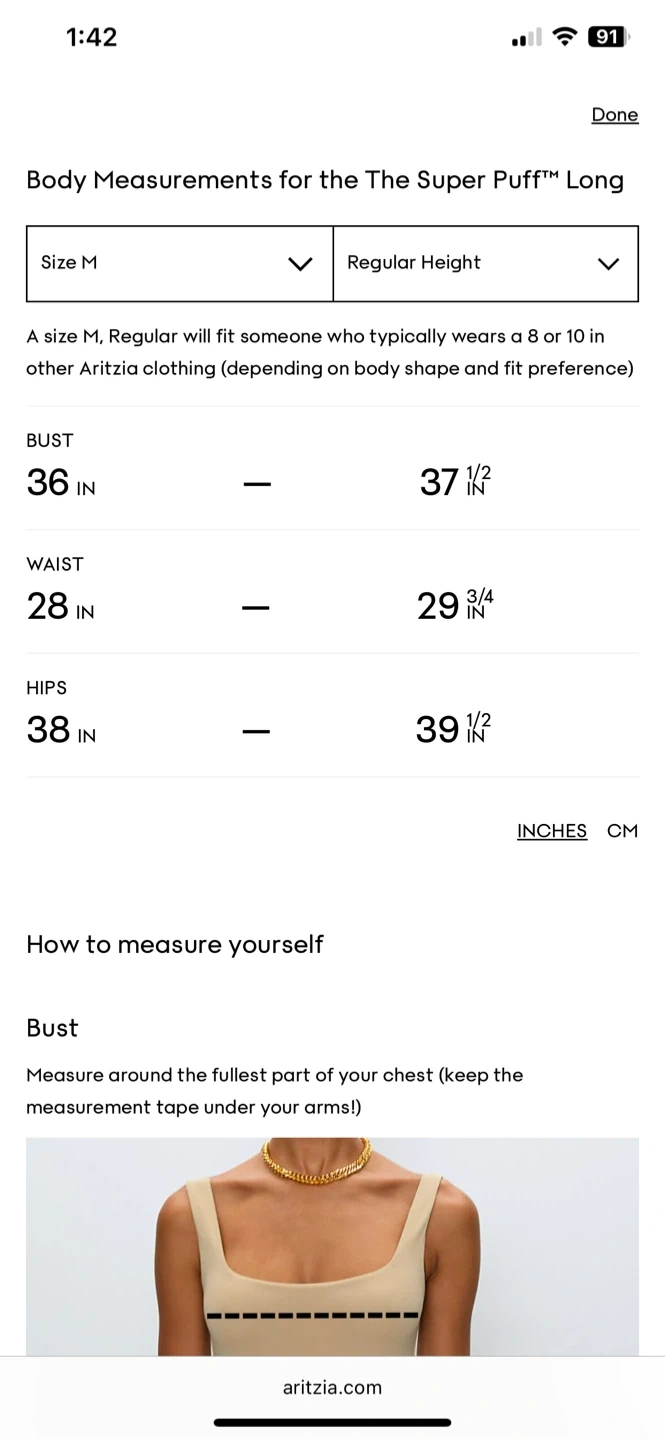The width and height of the screenshot is (665, 1440).
Task: Tap the bust minimum value 36 IN
Action: click(61, 484)
